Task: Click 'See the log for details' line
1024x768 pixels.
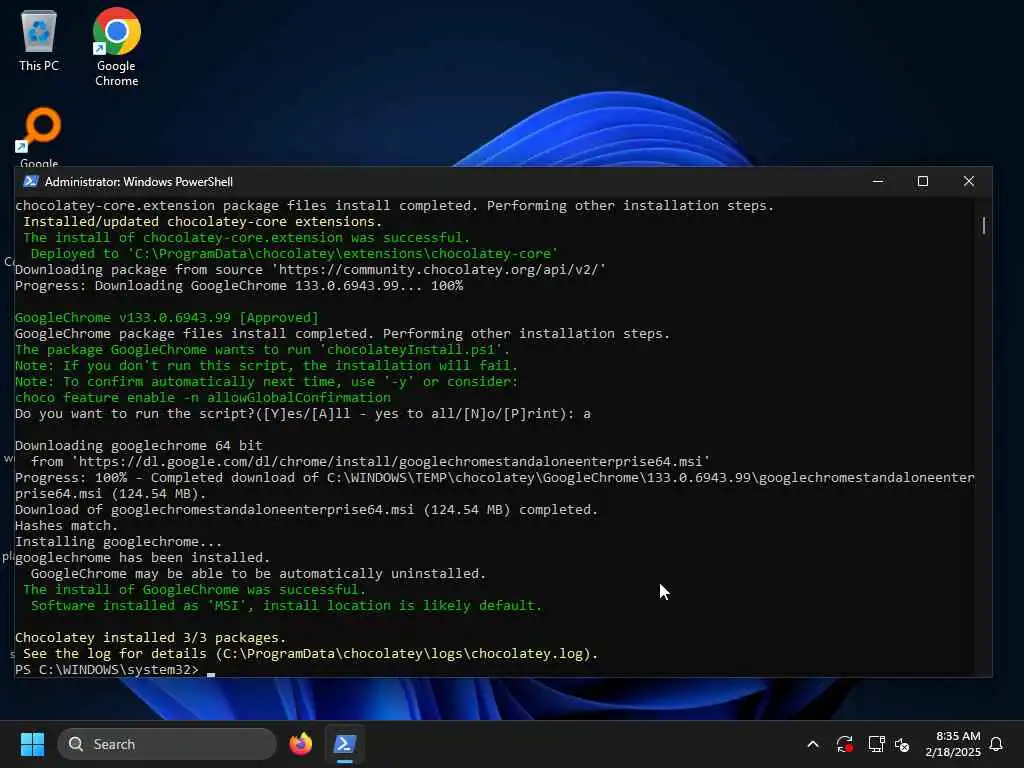Action: tap(311, 653)
